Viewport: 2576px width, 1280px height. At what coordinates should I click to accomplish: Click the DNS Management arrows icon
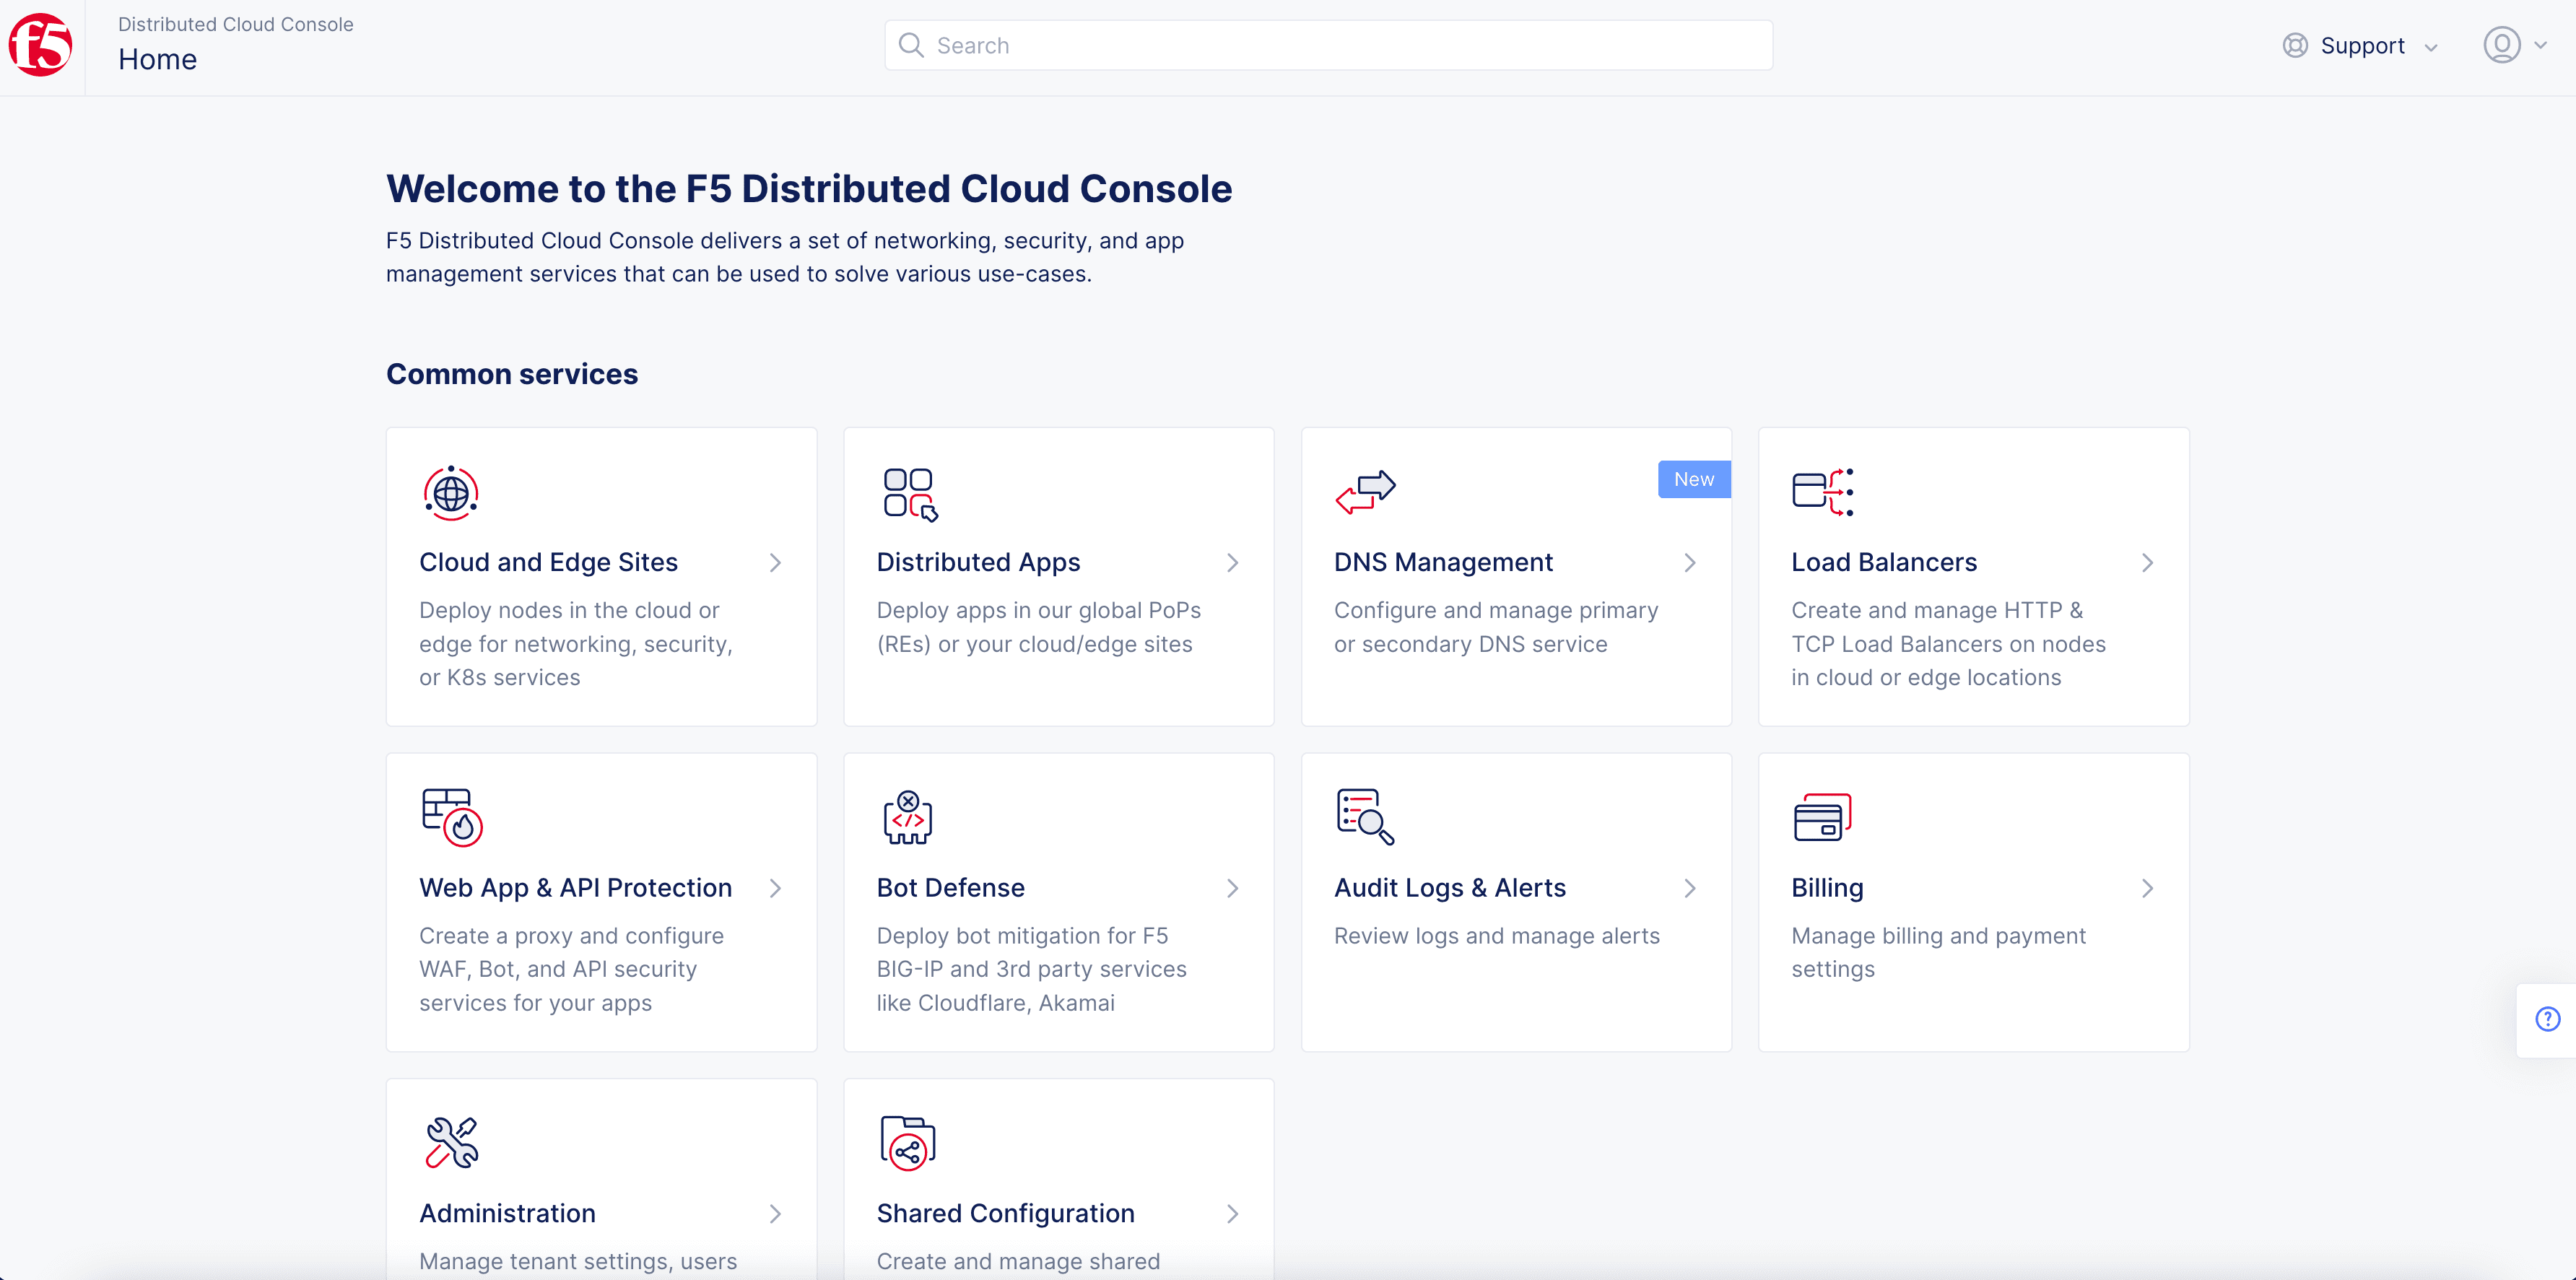(x=1365, y=492)
